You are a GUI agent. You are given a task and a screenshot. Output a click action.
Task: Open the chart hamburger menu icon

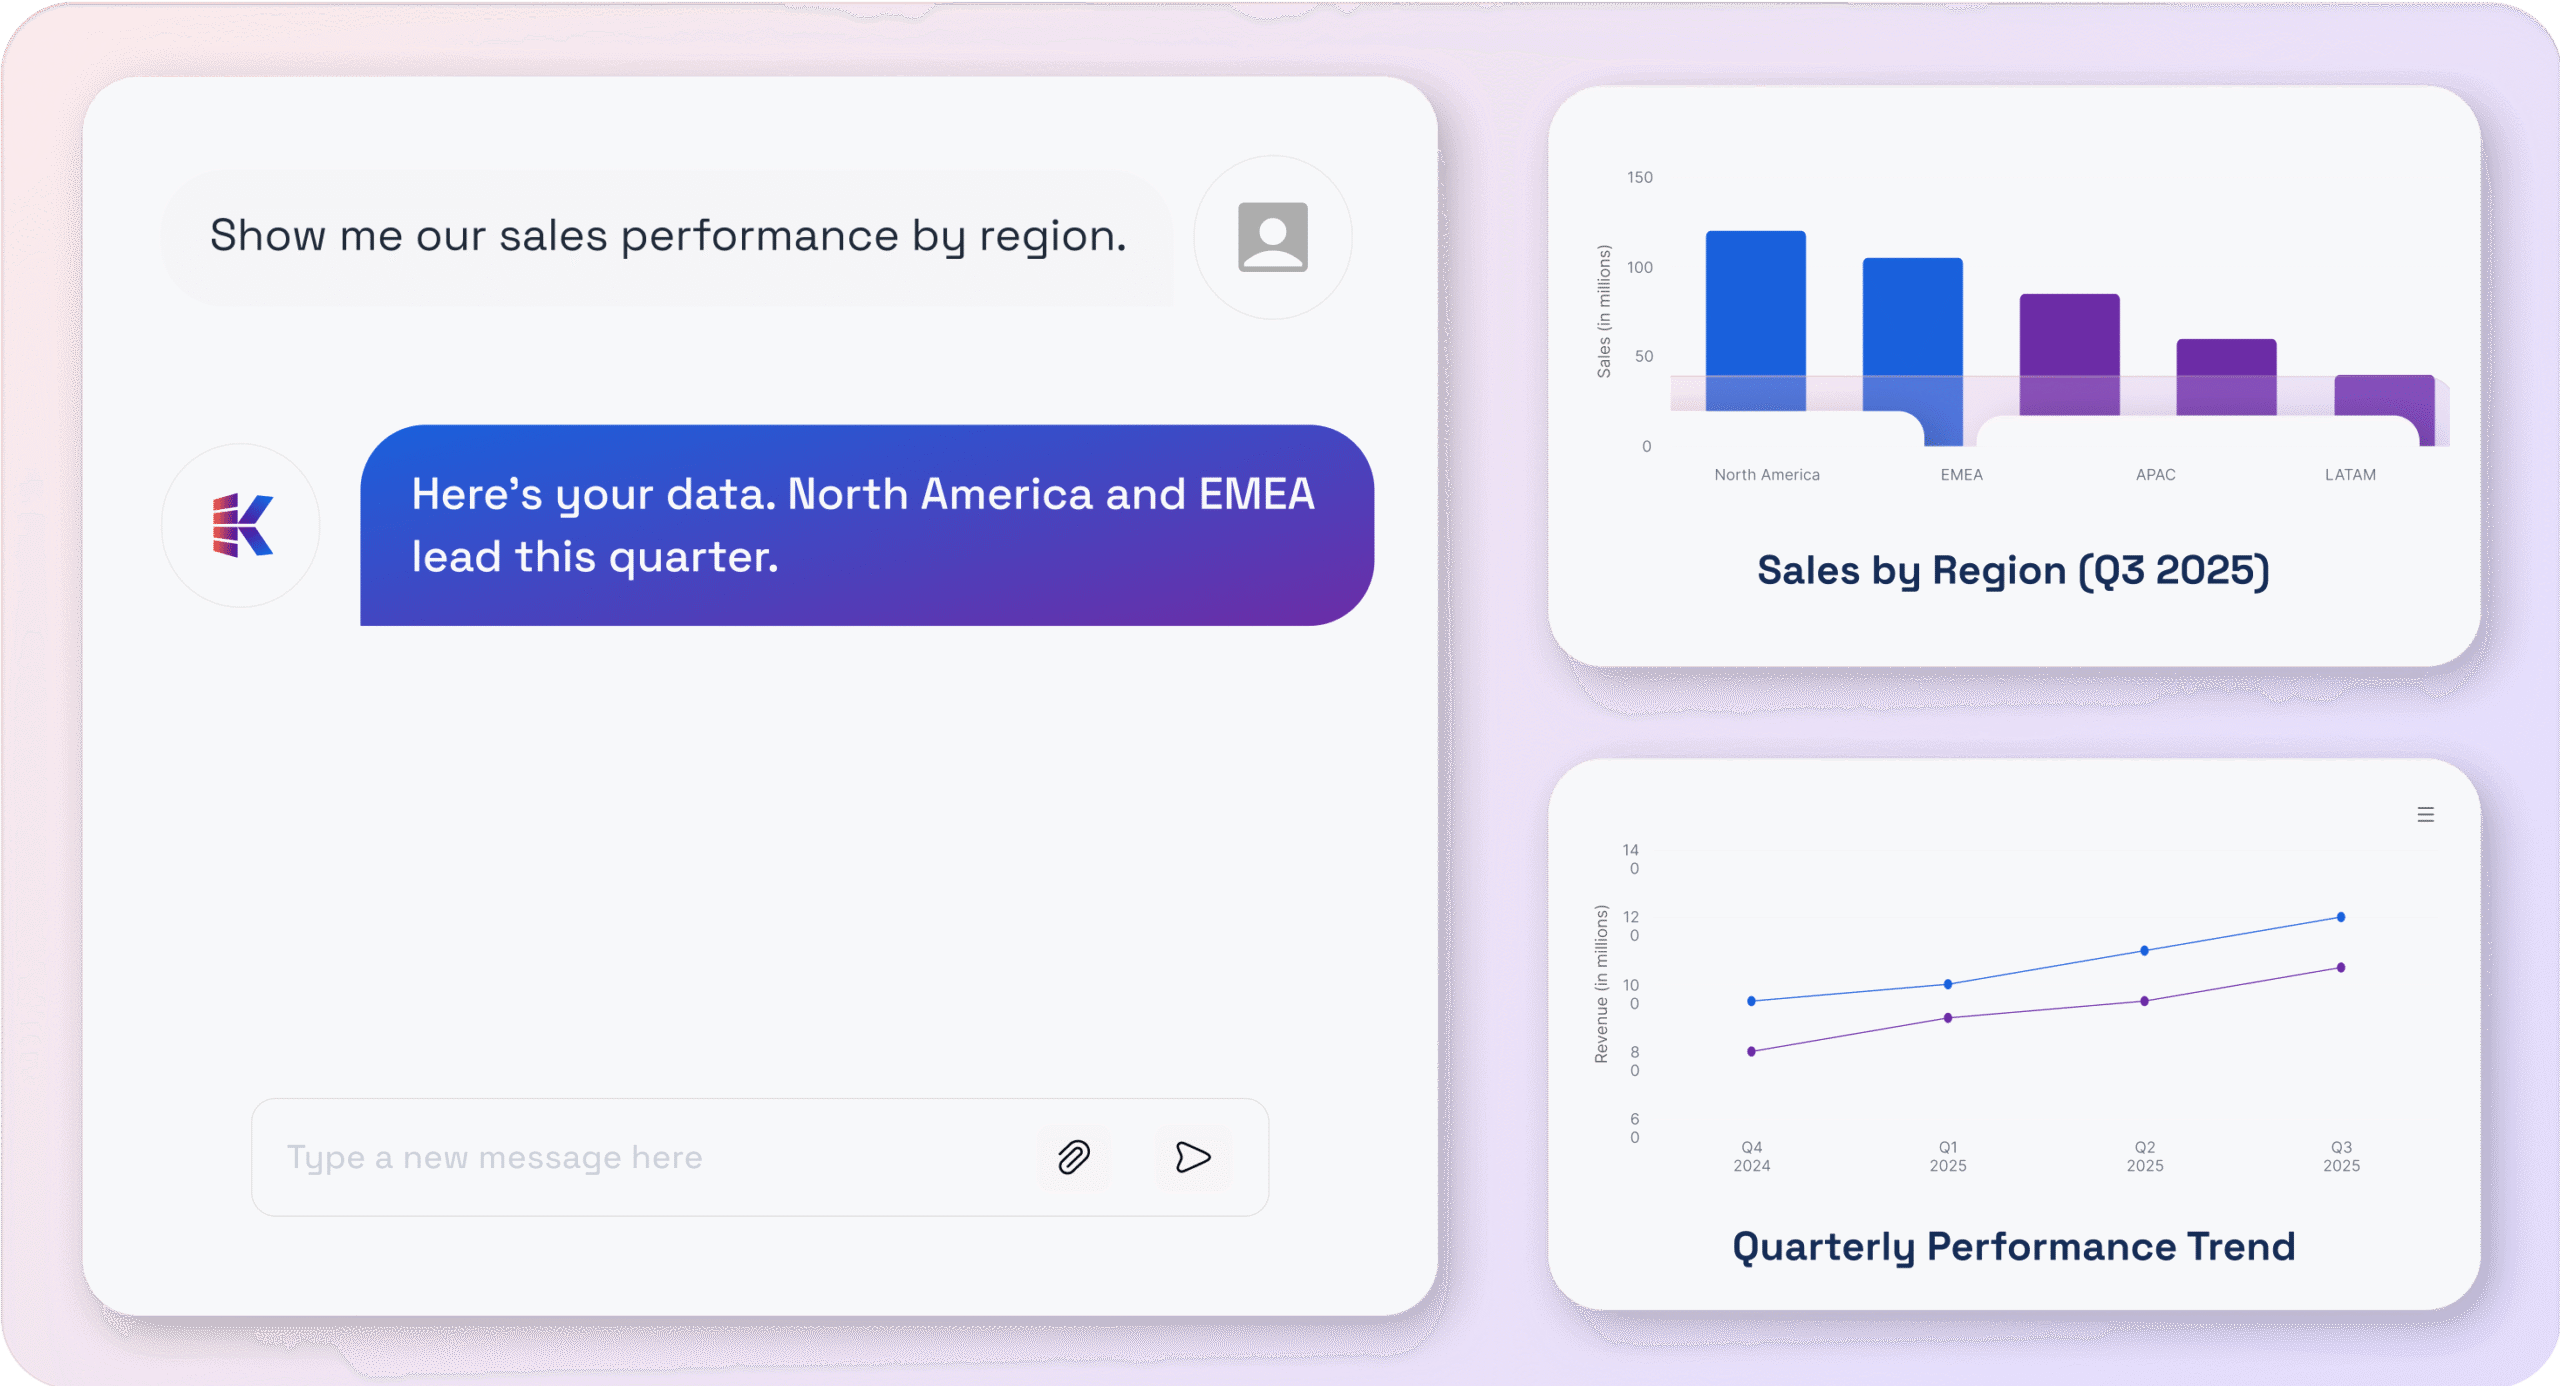point(2425,815)
